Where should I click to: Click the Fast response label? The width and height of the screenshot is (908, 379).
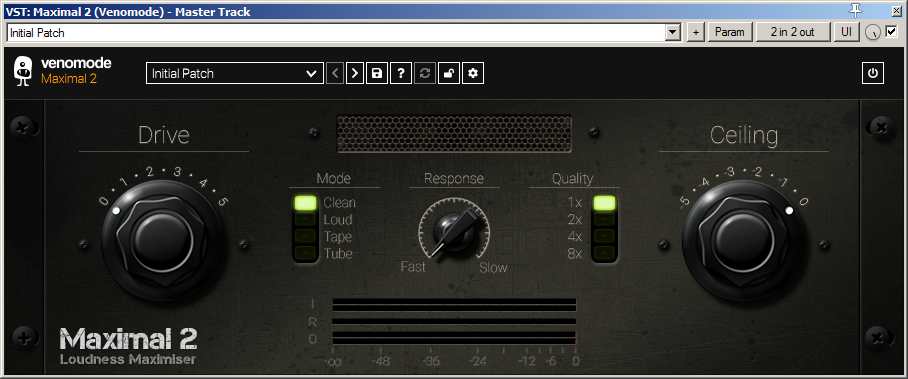[413, 267]
